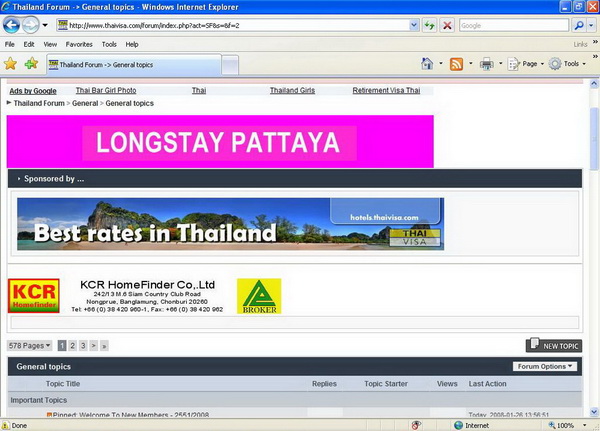Open the Tools menu in menu bar
The image size is (600, 431).
pos(109,44)
